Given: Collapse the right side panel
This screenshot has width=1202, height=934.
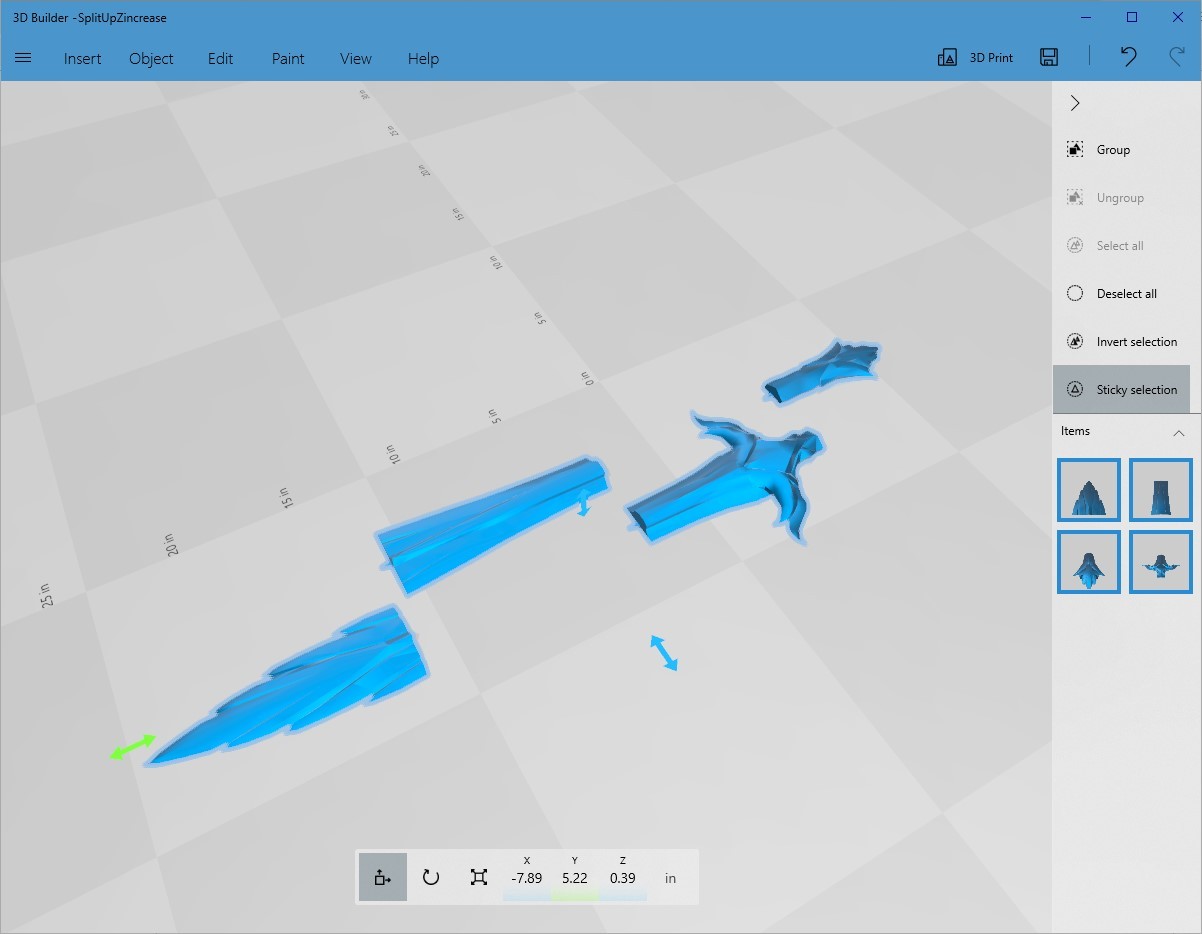Looking at the screenshot, I should pyautogui.click(x=1074, y=103).
